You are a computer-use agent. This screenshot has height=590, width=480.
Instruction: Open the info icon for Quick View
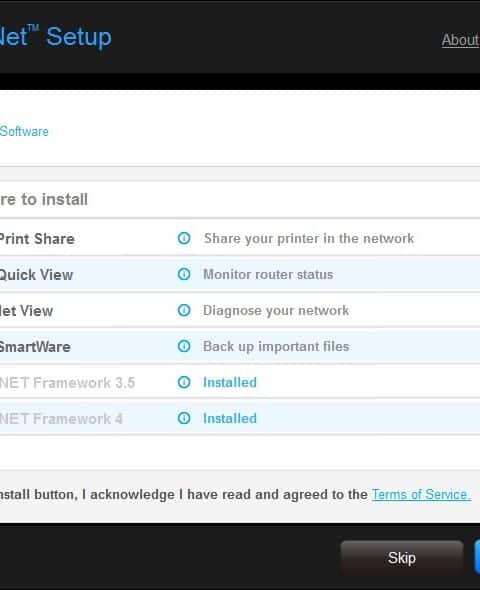[184, 274]
